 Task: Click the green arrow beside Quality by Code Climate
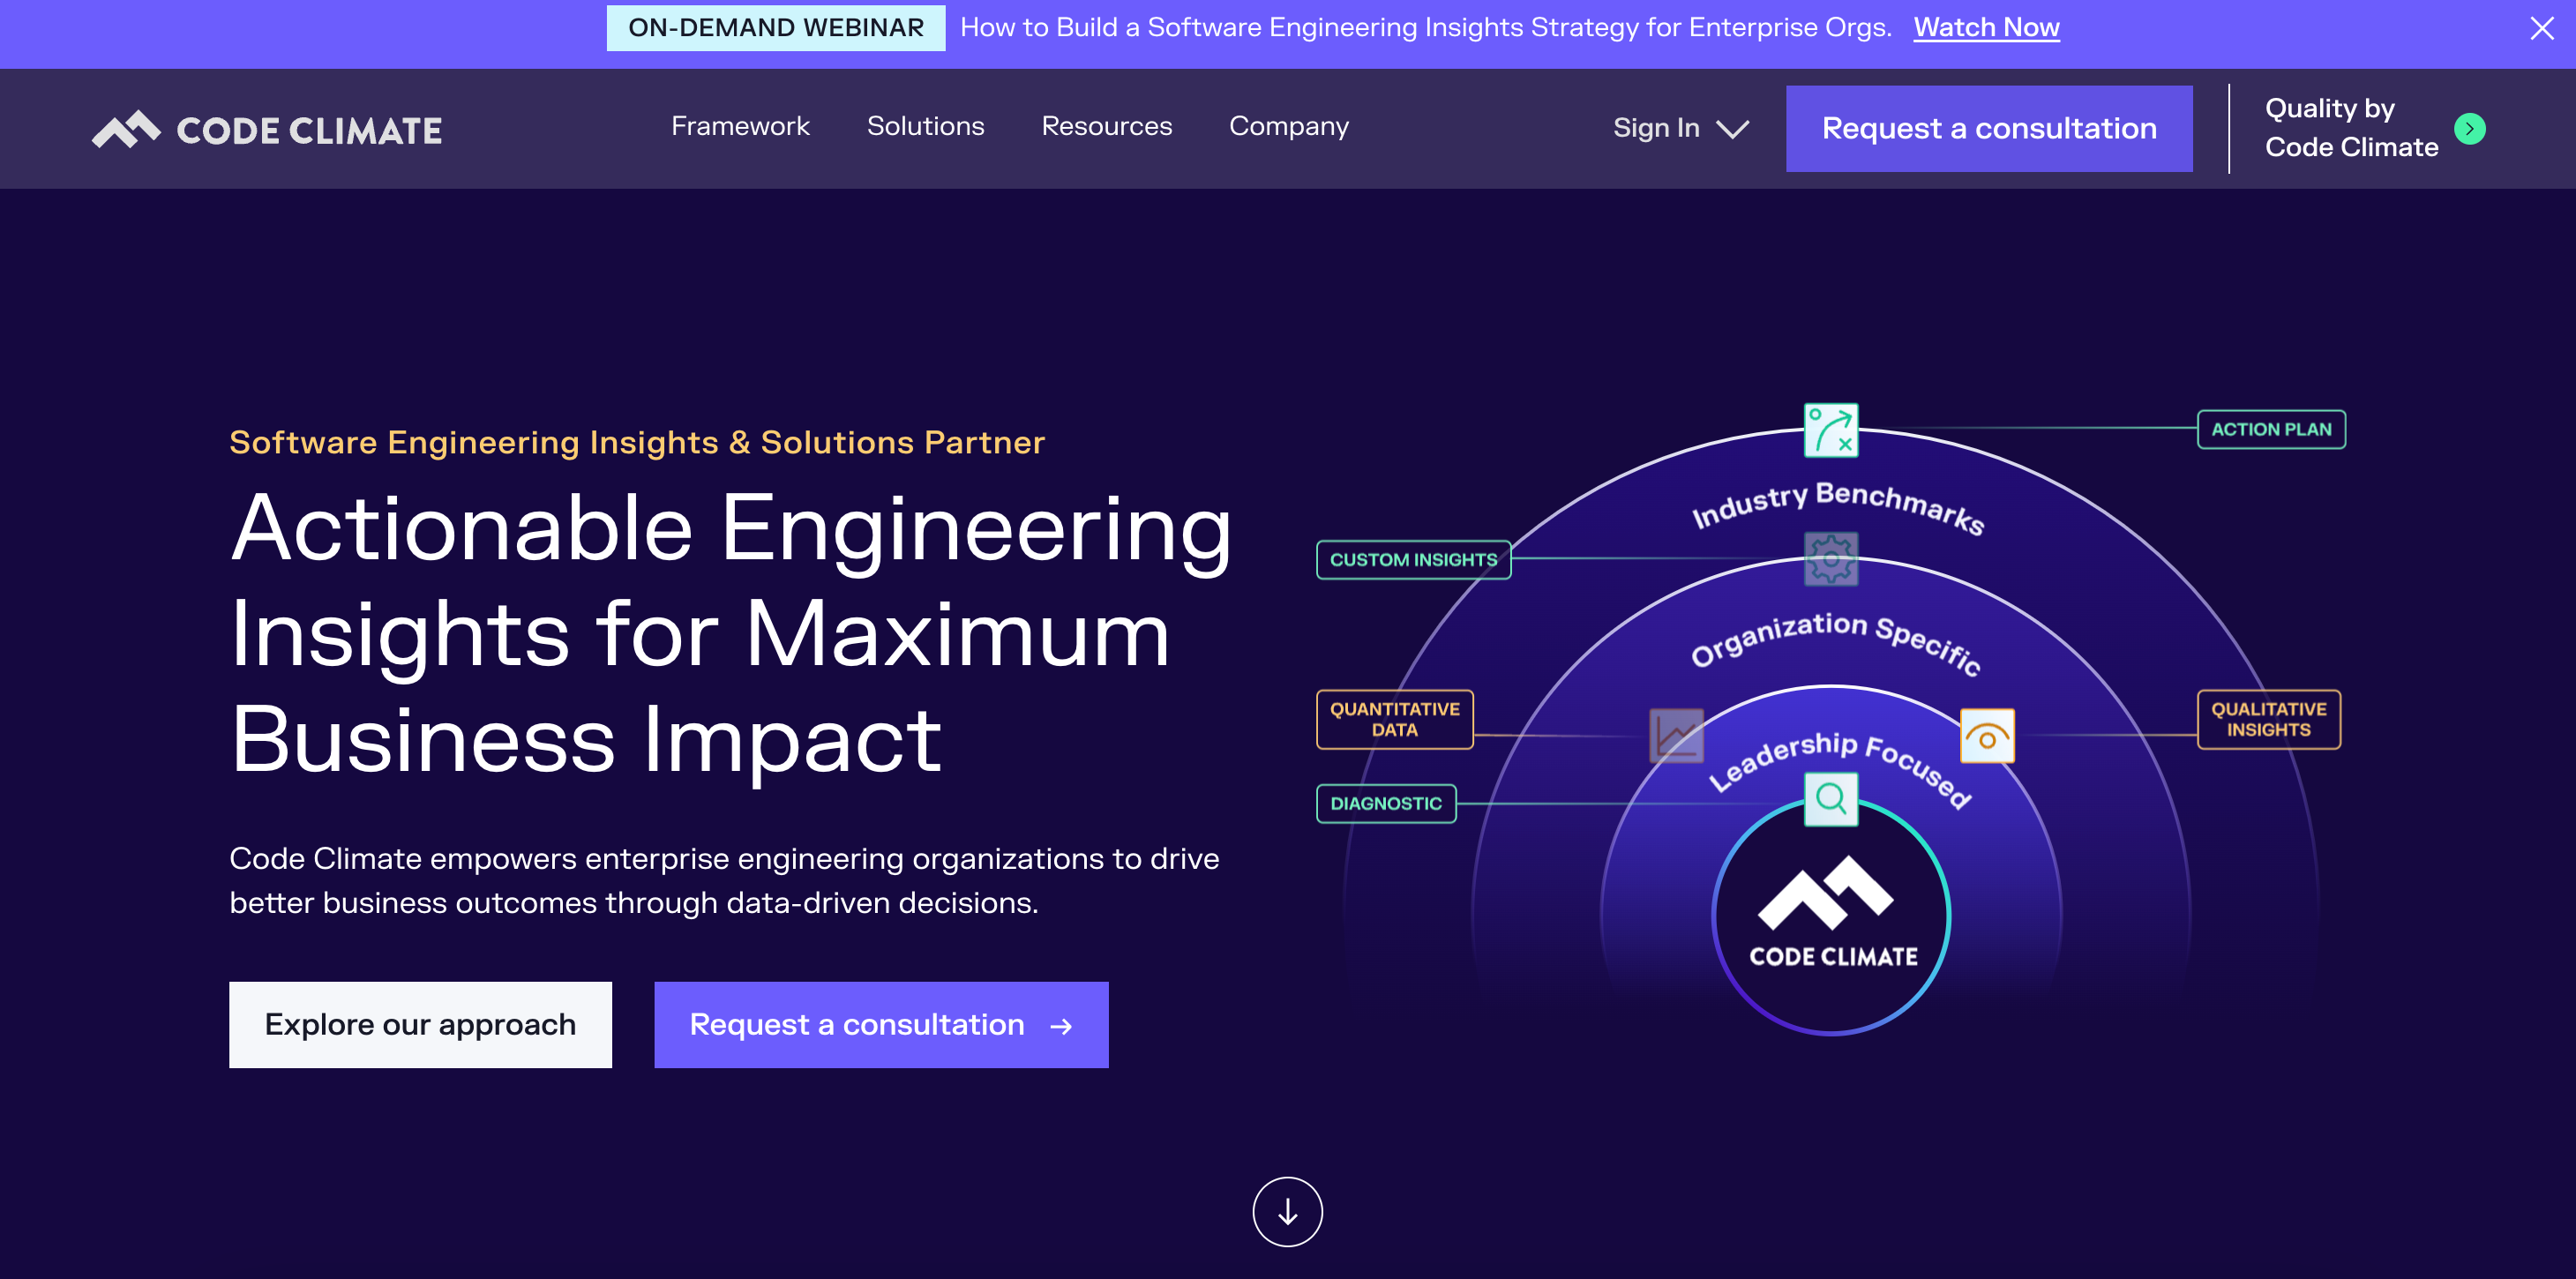2470,128
